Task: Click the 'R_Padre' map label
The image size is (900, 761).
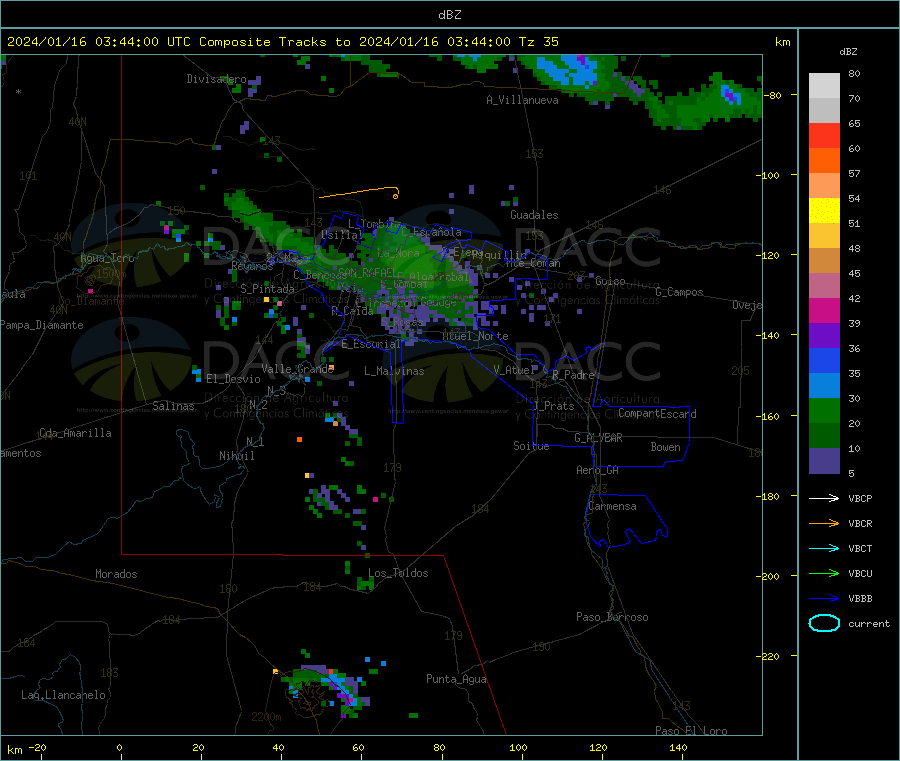Action: pos(573,375)
